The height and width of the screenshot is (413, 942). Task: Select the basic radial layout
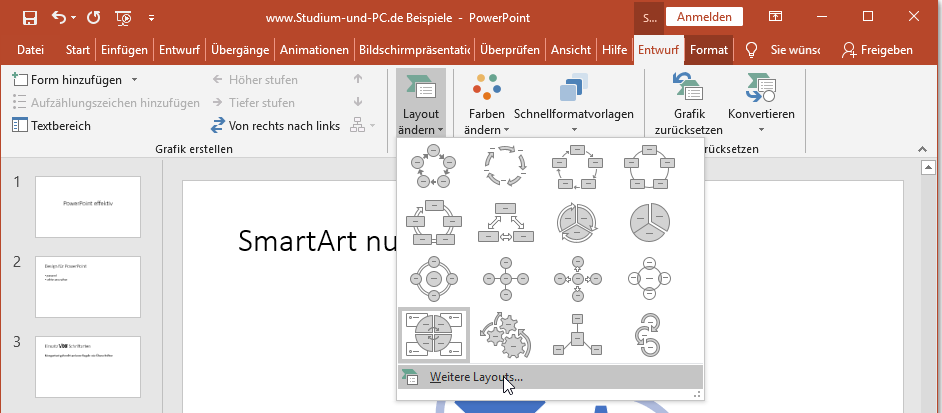pos(505,278)
